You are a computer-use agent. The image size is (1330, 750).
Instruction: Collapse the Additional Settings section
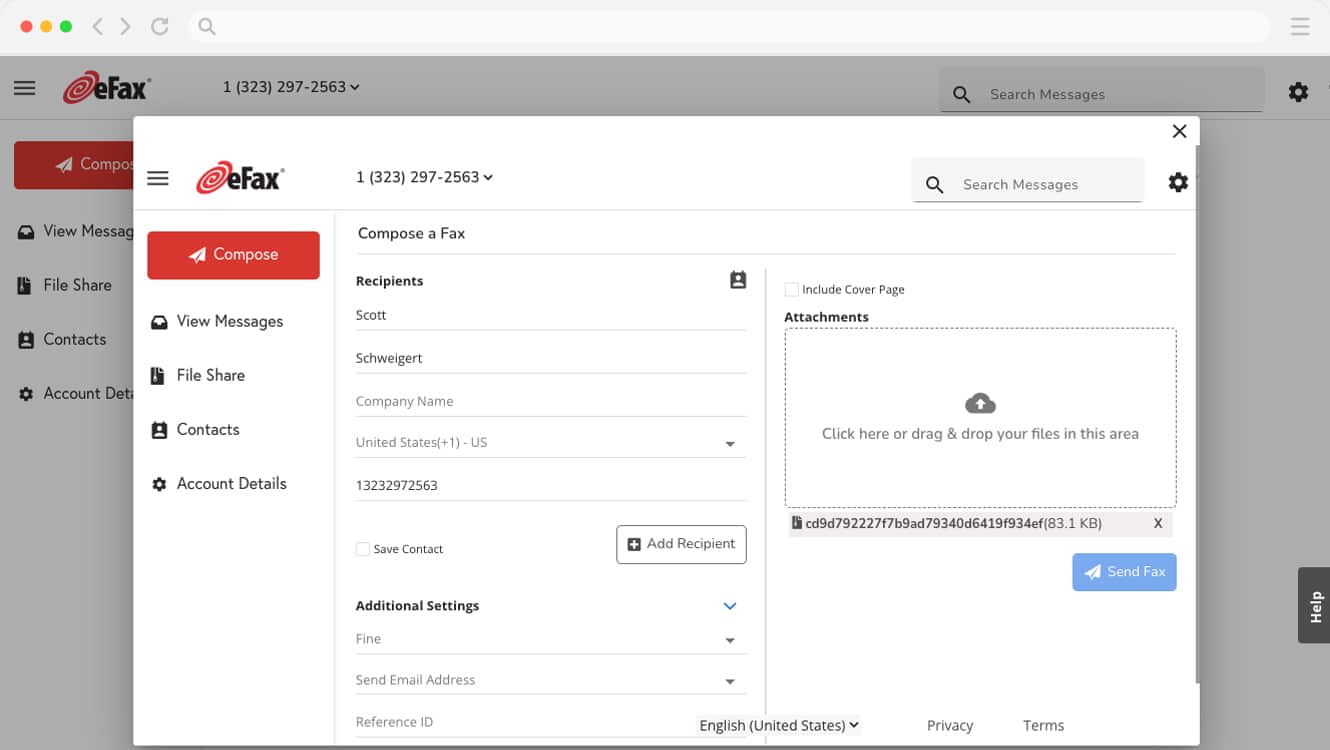(x=729, y=605)
